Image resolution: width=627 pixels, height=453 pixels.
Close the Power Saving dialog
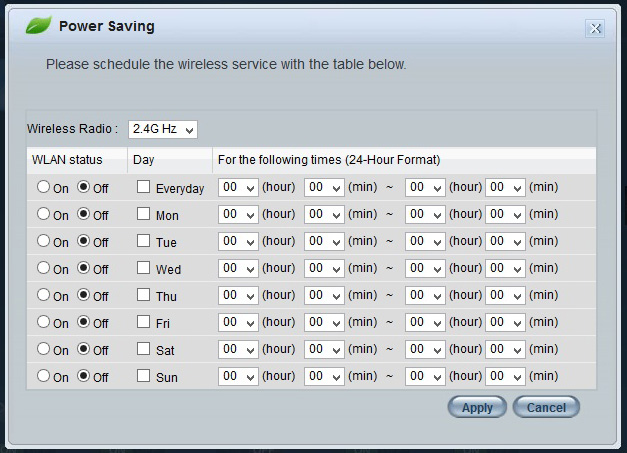(x=595, y=28)
